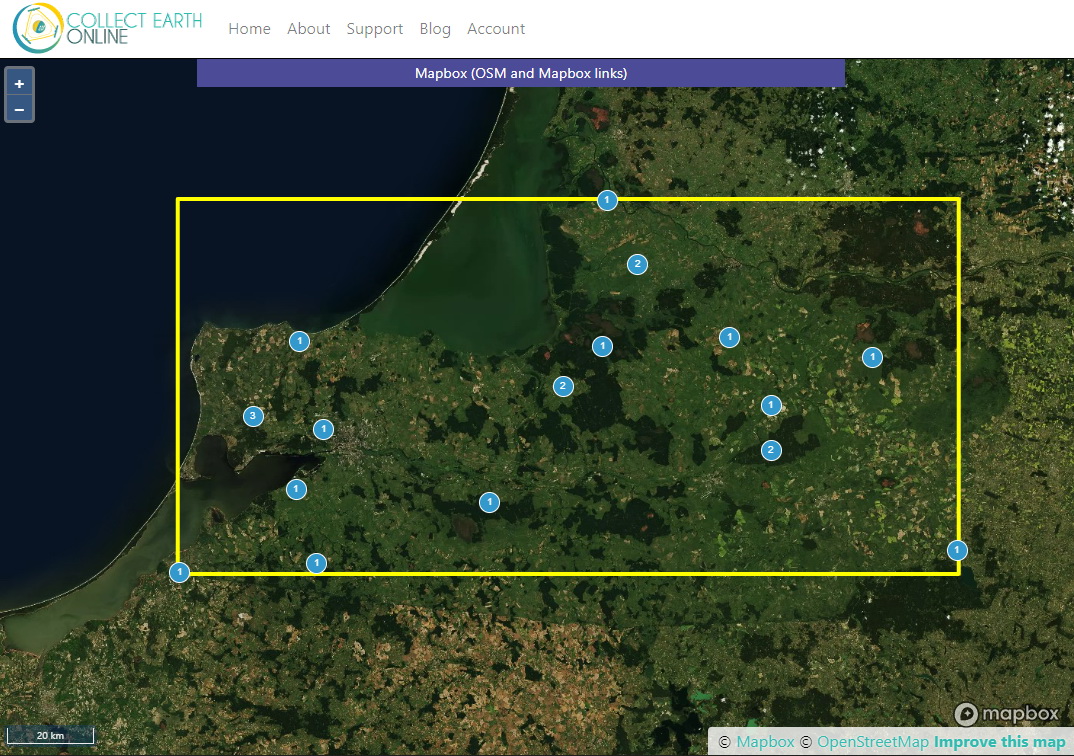This screenshot has width=1074, height=756.
Task: Click the Mapbox logo on the map
Action: 1006,714
